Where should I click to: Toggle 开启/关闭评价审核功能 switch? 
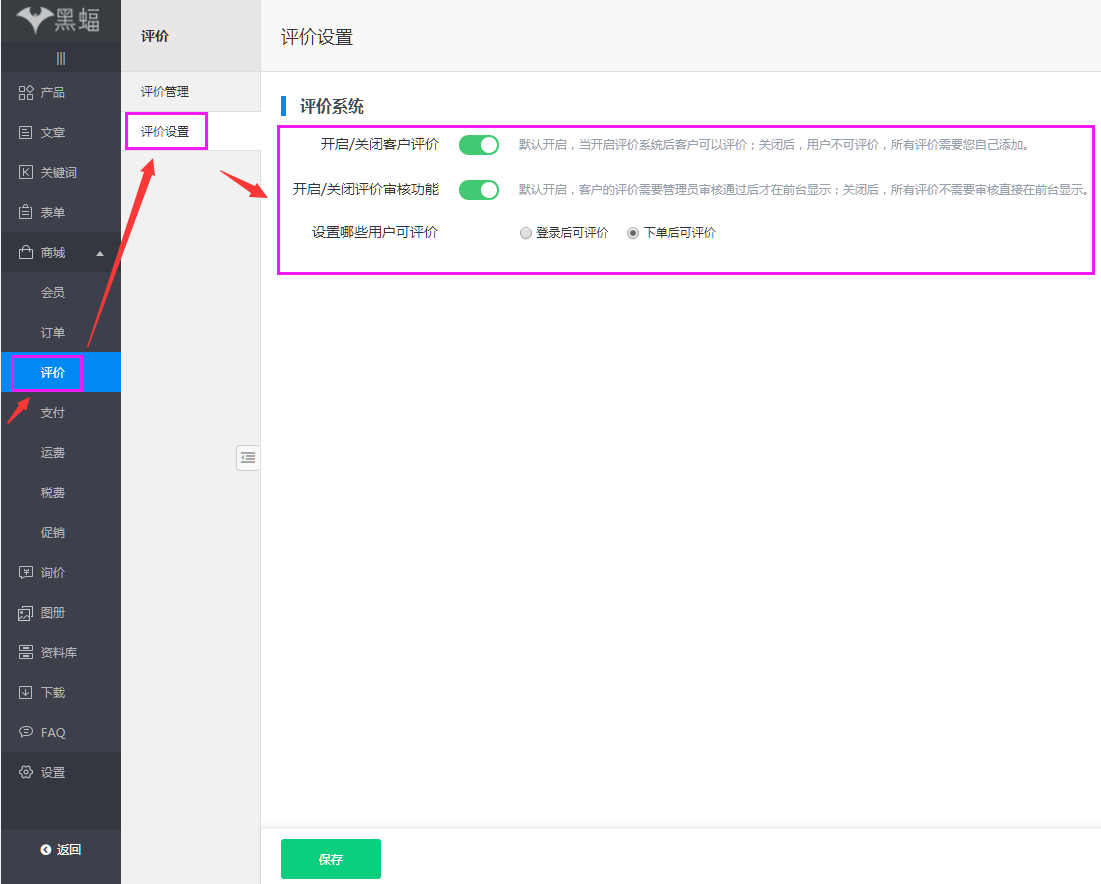478,188
